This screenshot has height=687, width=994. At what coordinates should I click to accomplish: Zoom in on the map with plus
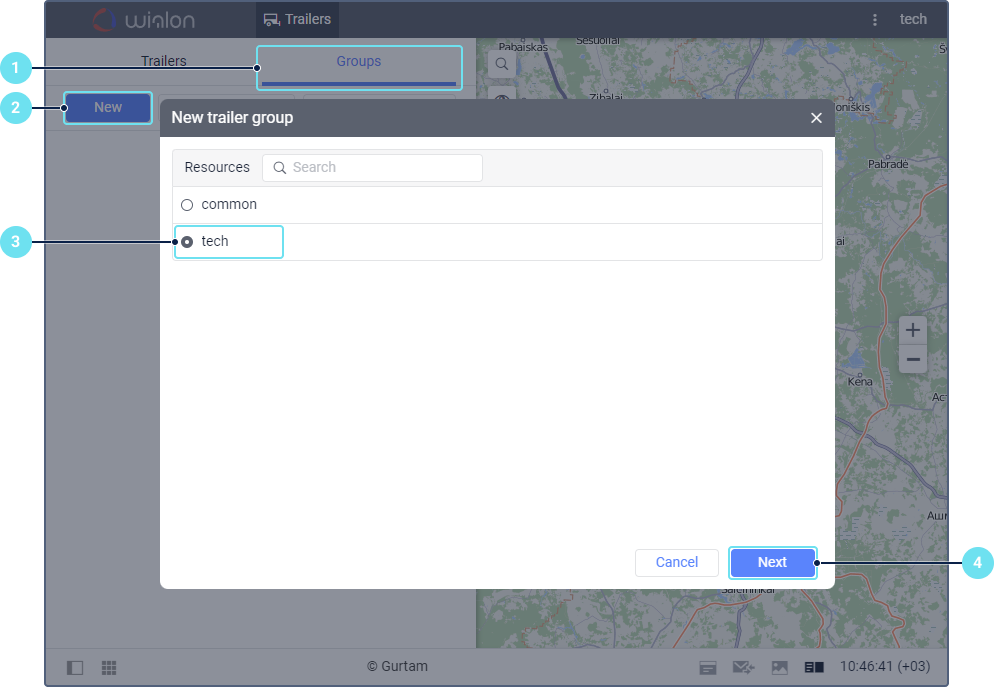[x=912, y=330]
